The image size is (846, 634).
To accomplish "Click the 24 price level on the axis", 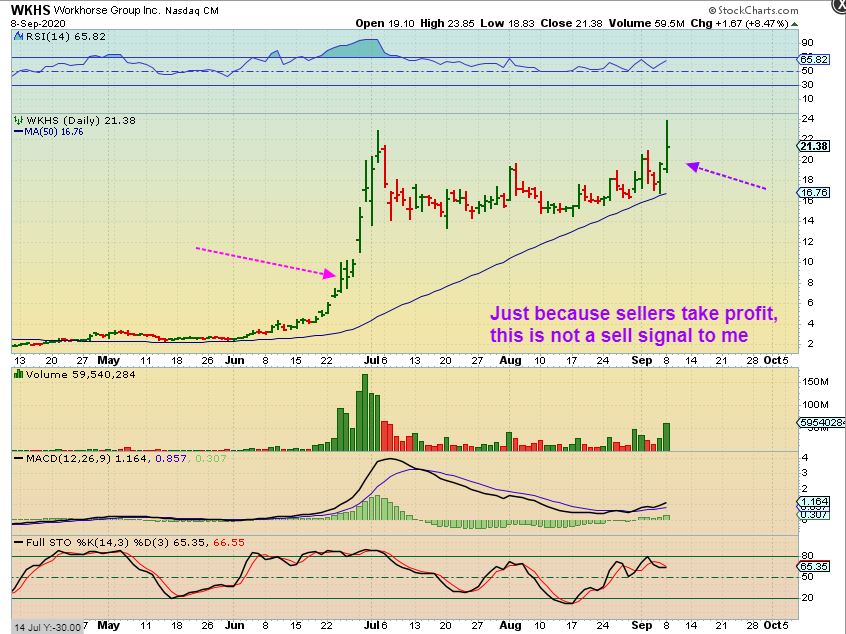I will tap(807, 119).
